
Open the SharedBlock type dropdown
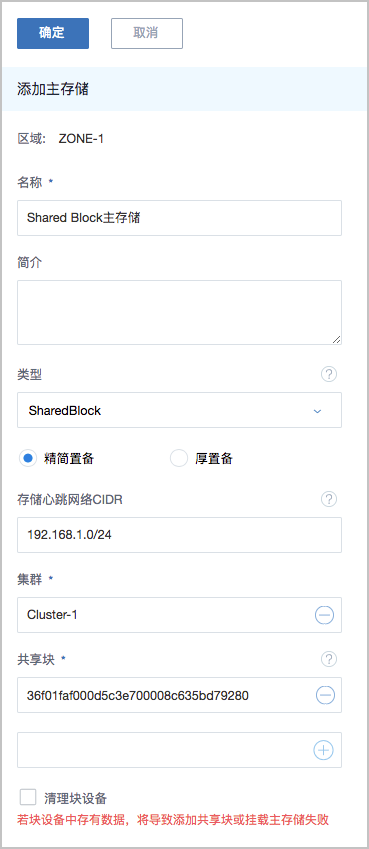pyautogui.click(x=179, y=410)
